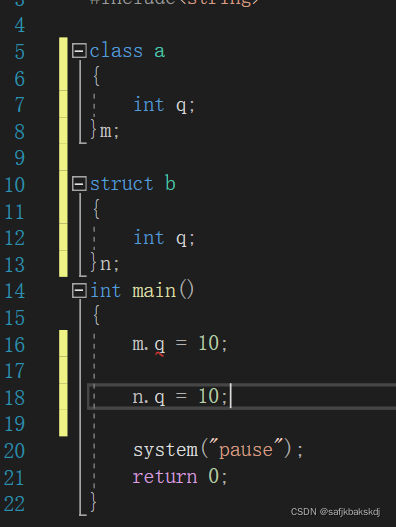Viewport: 396px width, 527px height.
Task: Click the class keyword on line 5
Action: [x=116, y=51]
